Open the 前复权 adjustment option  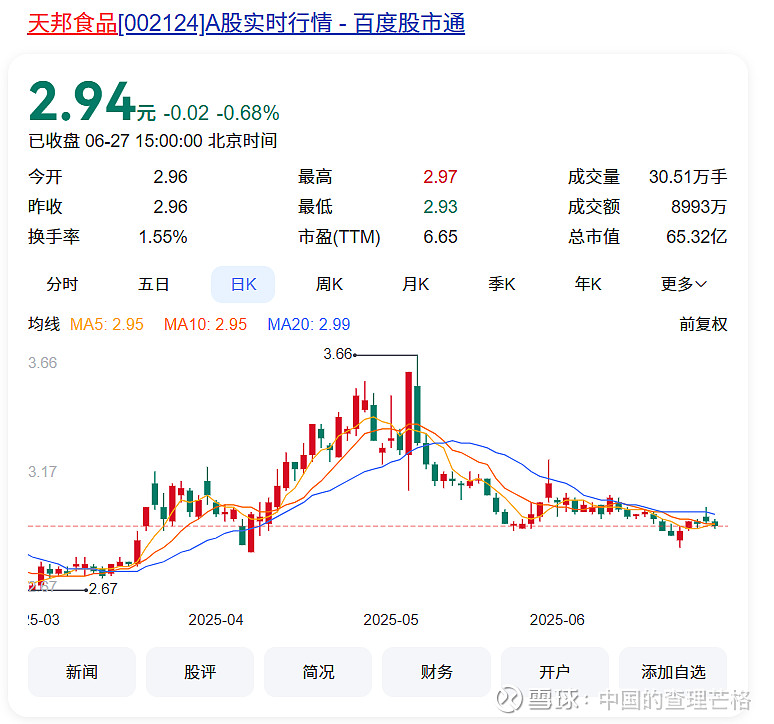point(703,324)
